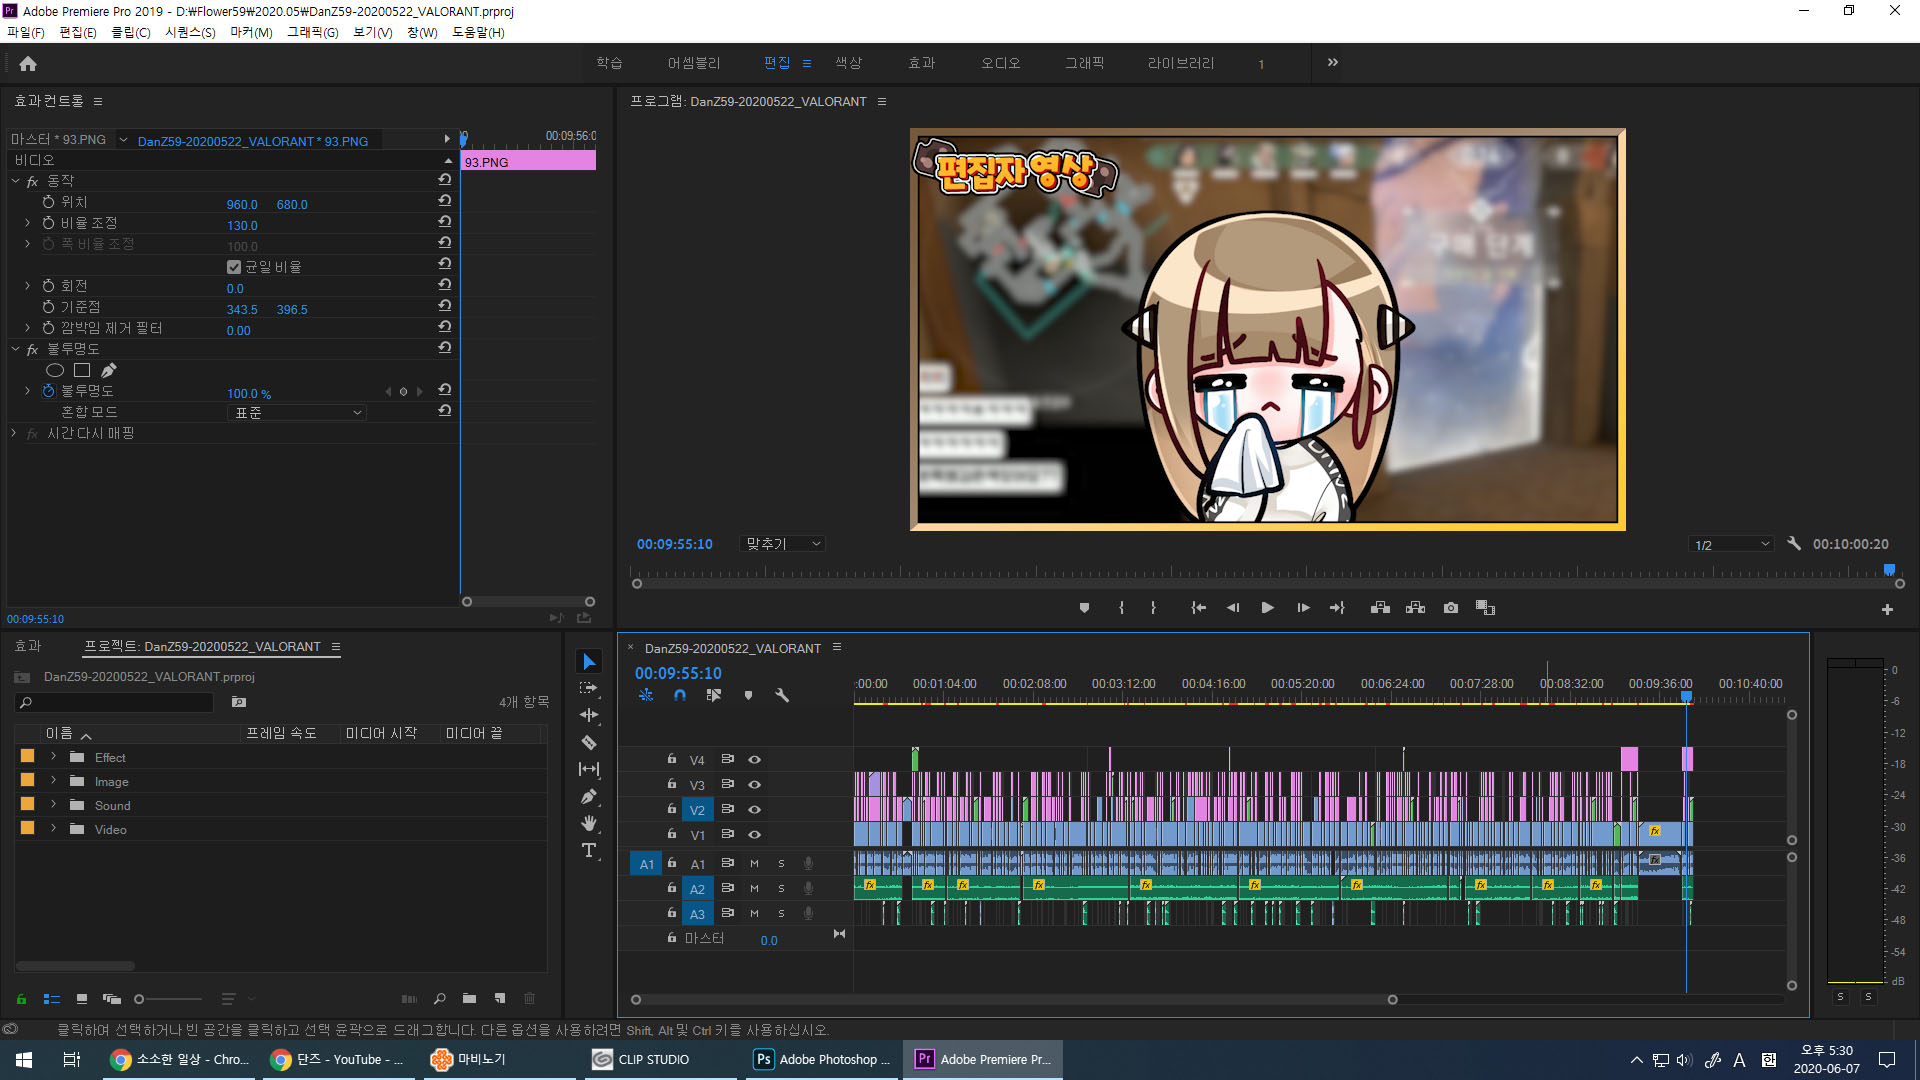Select the Track Select Forward tool

click(589, 688)
